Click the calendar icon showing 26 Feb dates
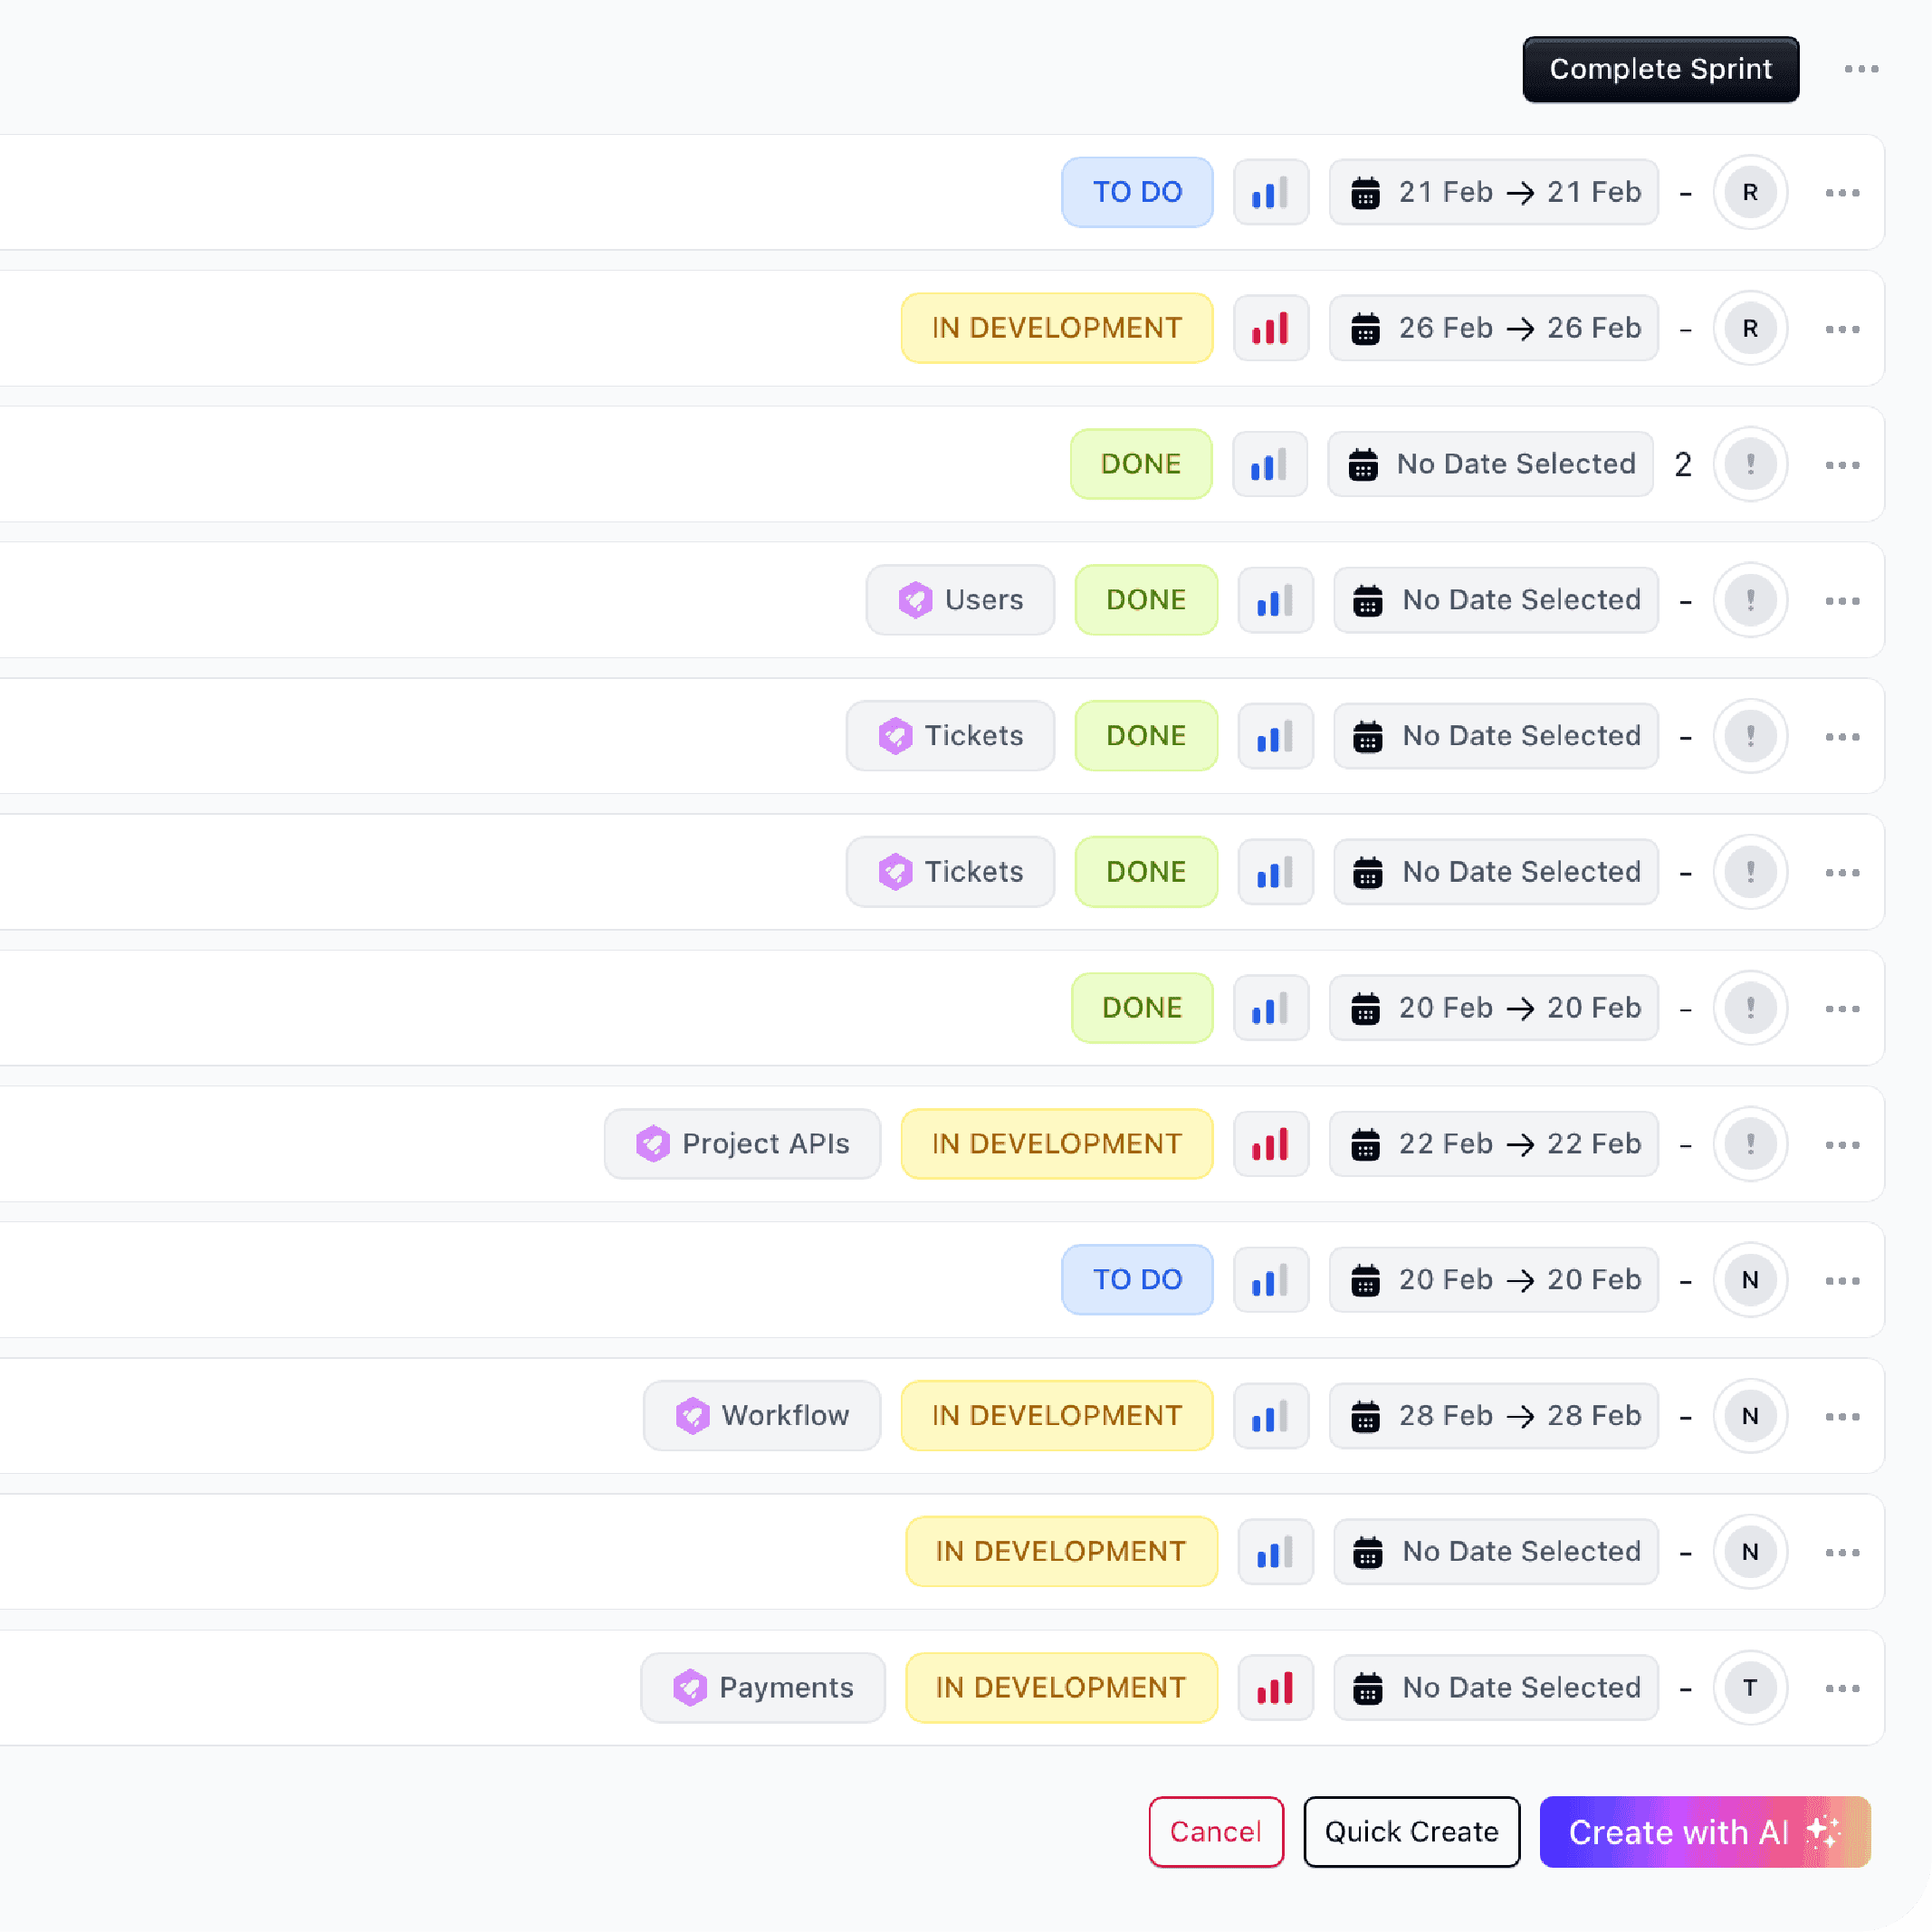This screenshot has width=1932, height=1932. 1366,328
